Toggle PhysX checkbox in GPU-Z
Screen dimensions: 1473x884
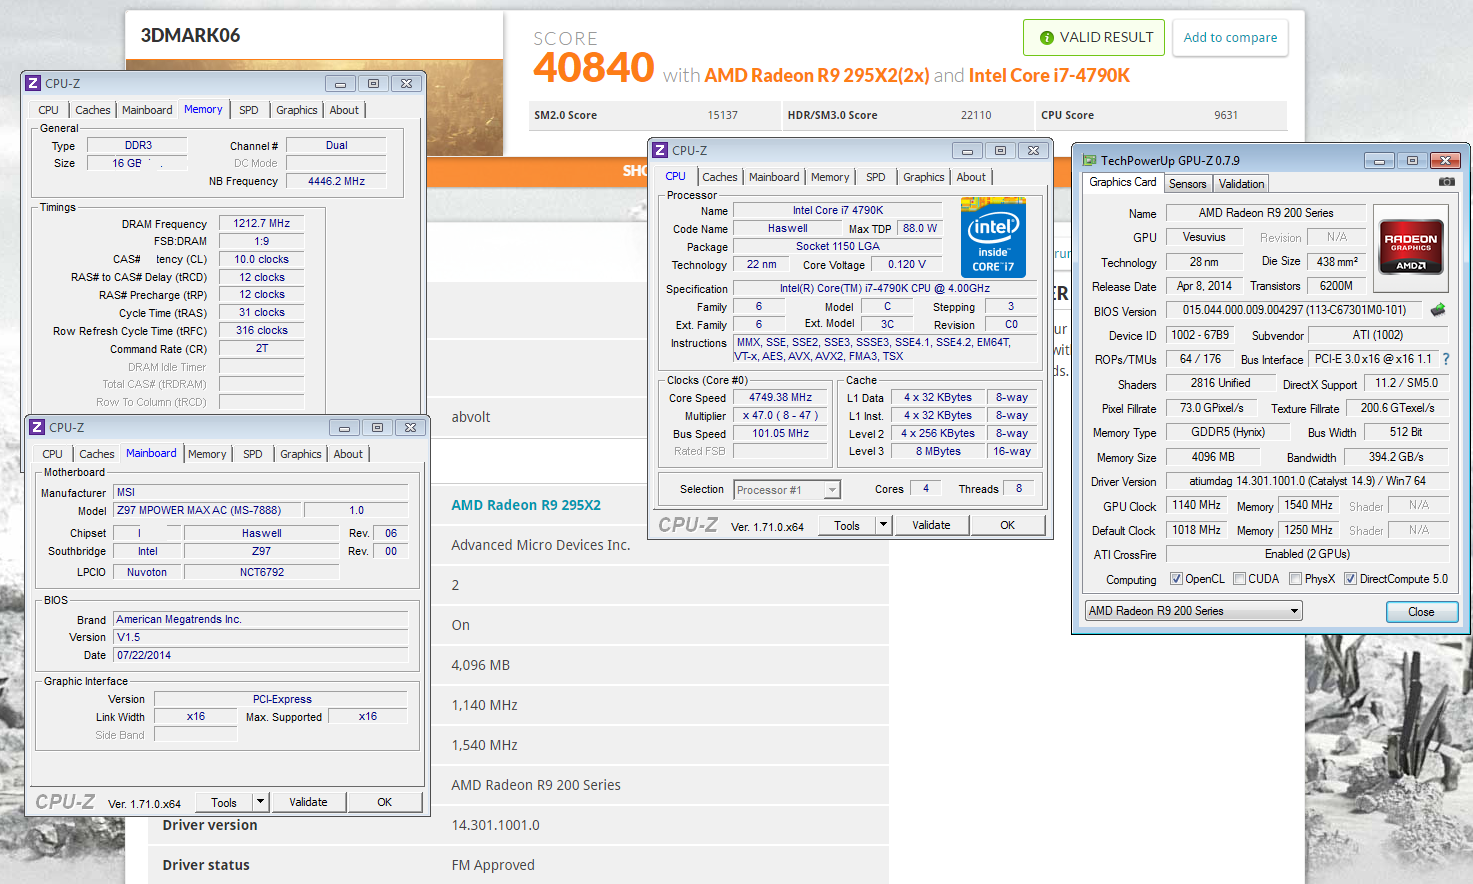tap(1295, 579)
